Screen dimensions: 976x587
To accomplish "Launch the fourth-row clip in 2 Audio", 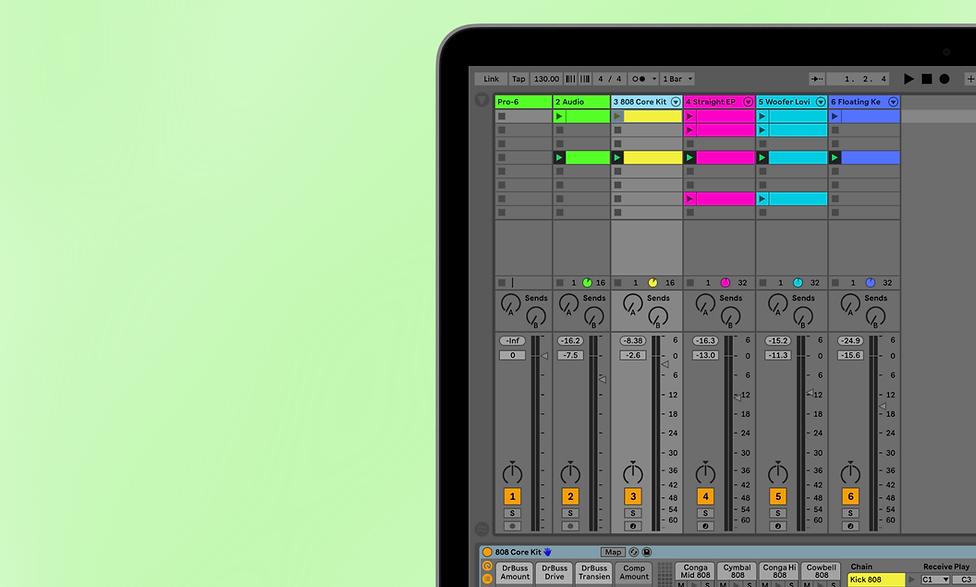I will point(560,157).
